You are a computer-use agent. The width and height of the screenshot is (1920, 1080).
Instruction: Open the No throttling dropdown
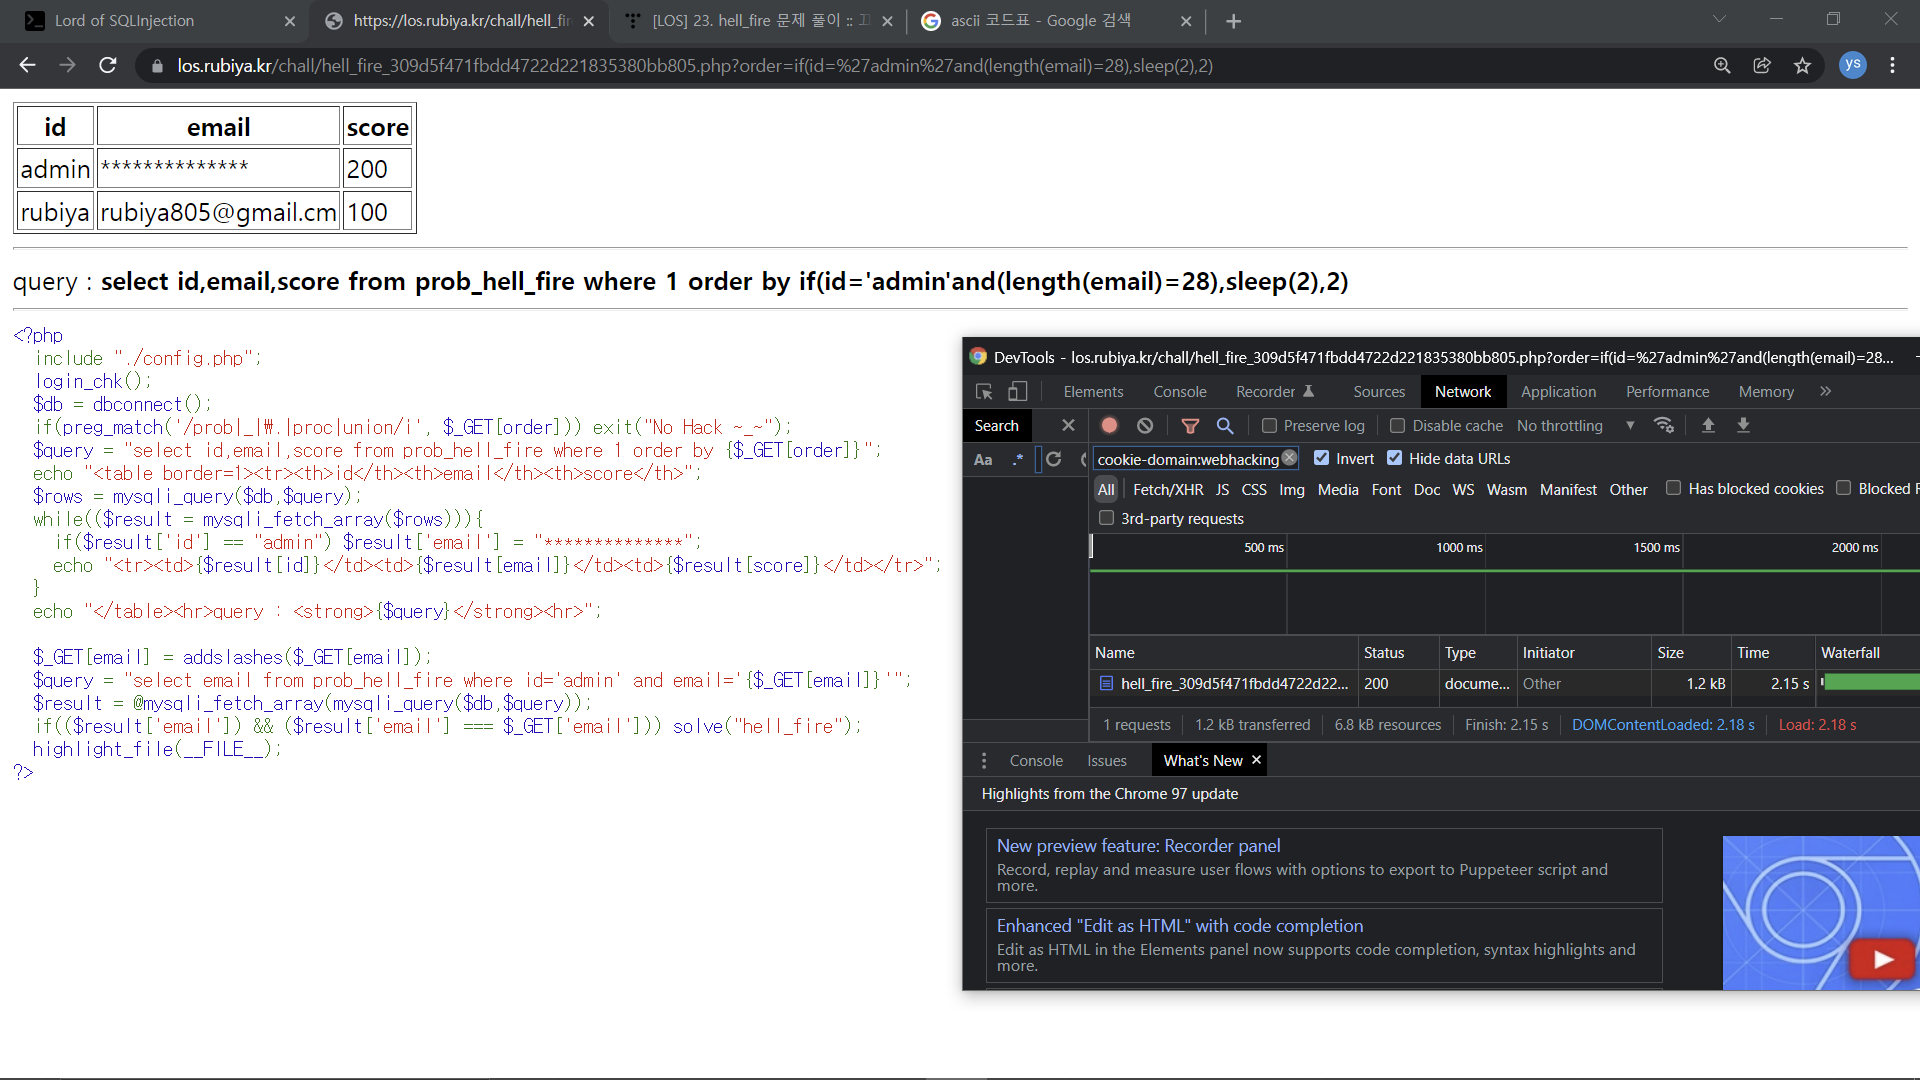click(1575, 426)
